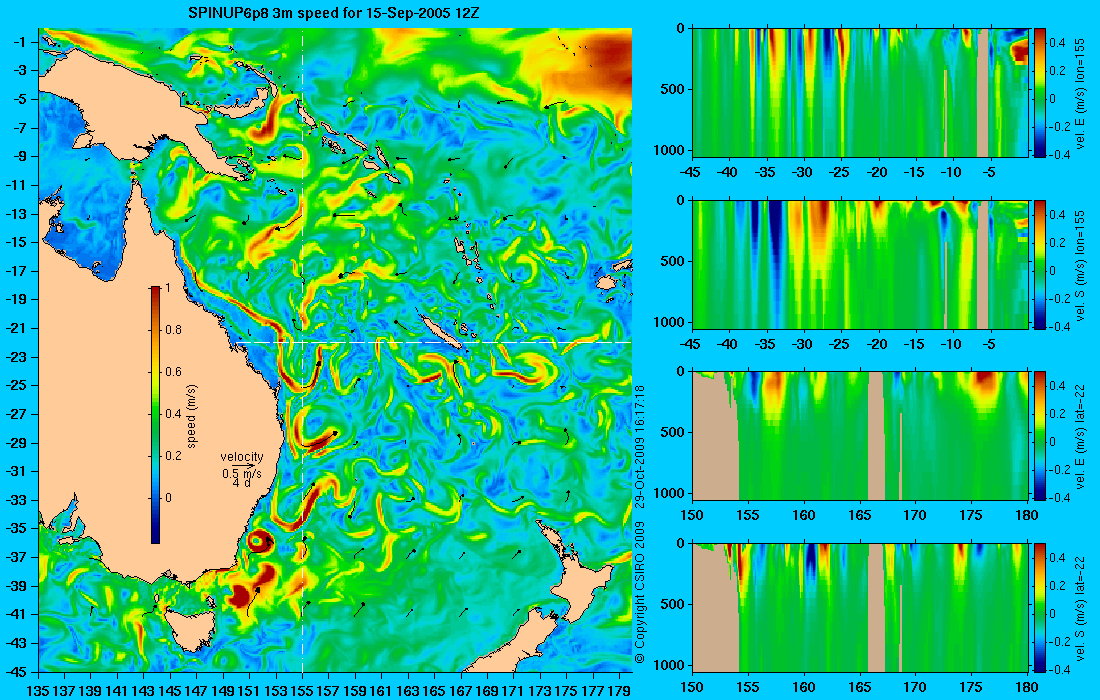Click the '165' tick under bottom section panel
The image size is (1100, 700).
tap(859, 687)
